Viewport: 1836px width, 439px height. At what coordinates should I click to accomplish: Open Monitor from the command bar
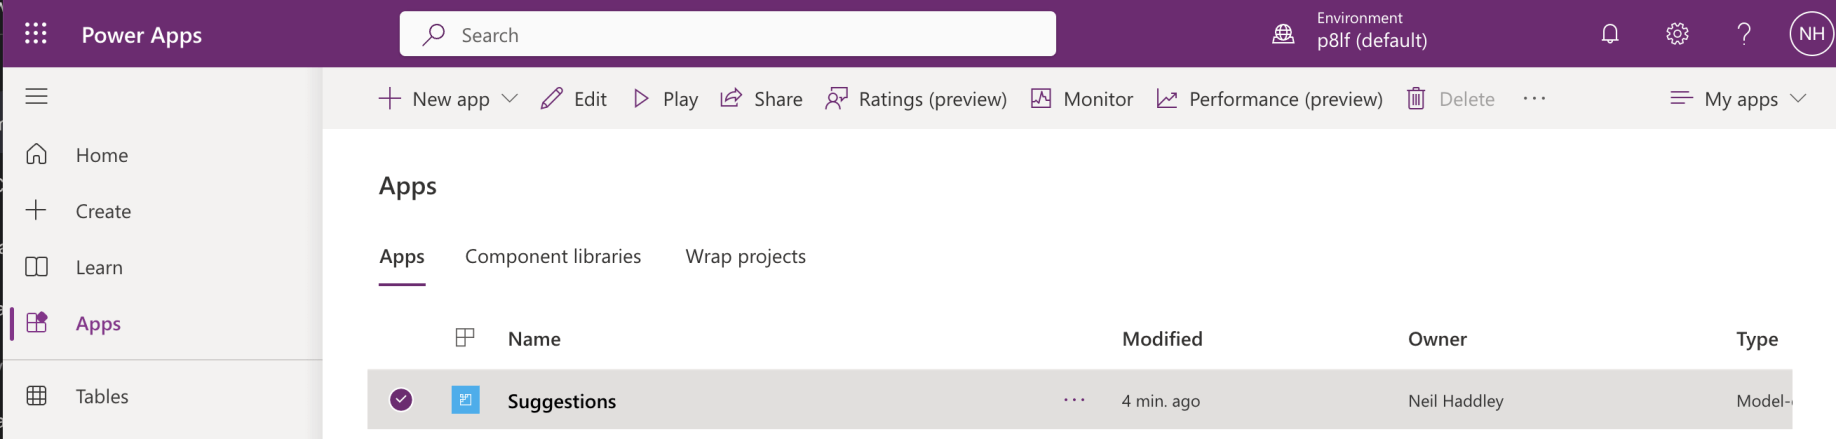1082,98
